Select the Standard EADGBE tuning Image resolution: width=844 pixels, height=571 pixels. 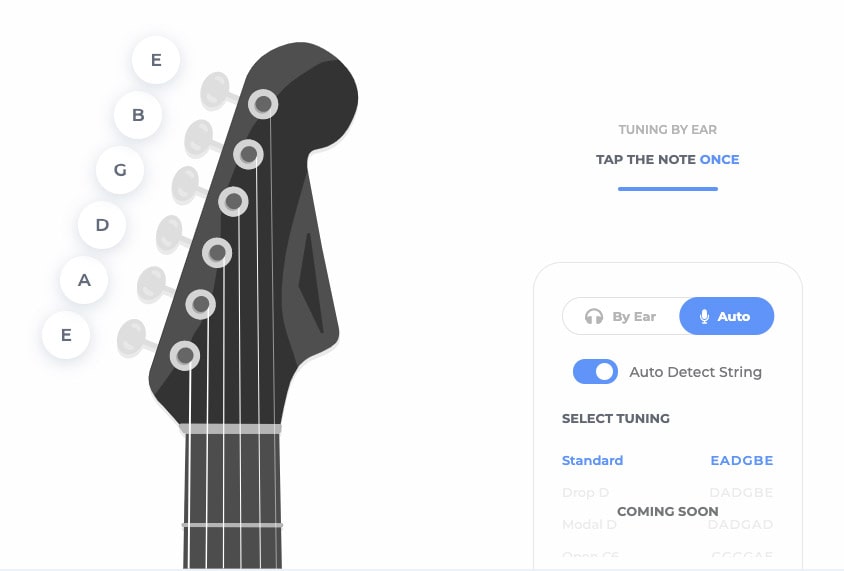(x=667, y=461)
